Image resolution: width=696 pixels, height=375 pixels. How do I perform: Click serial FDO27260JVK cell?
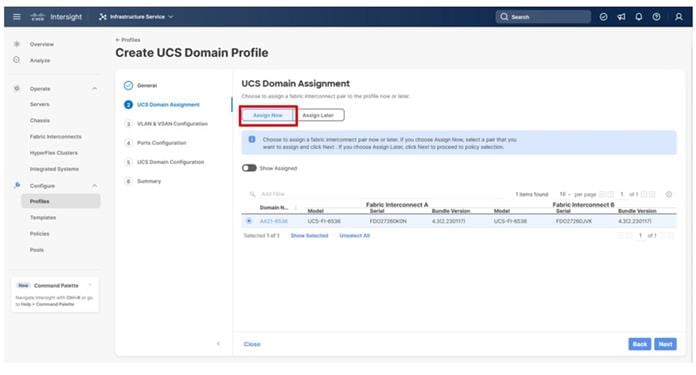click(x=574, y=221)
